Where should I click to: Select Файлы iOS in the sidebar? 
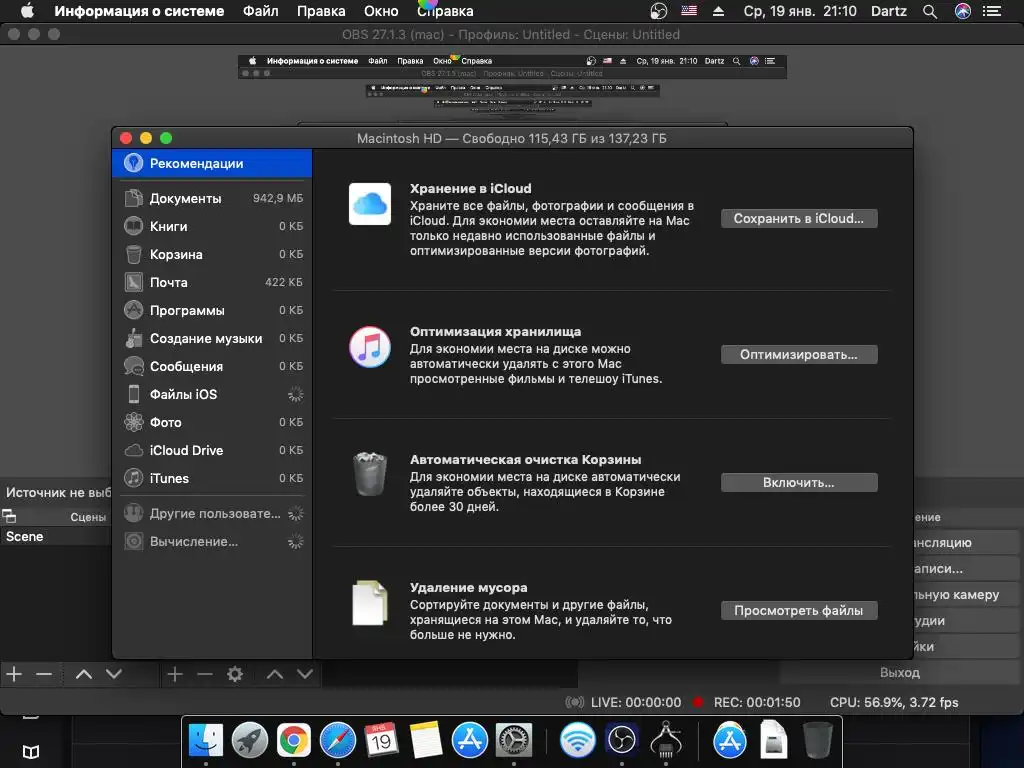click(x=212, y=394)
